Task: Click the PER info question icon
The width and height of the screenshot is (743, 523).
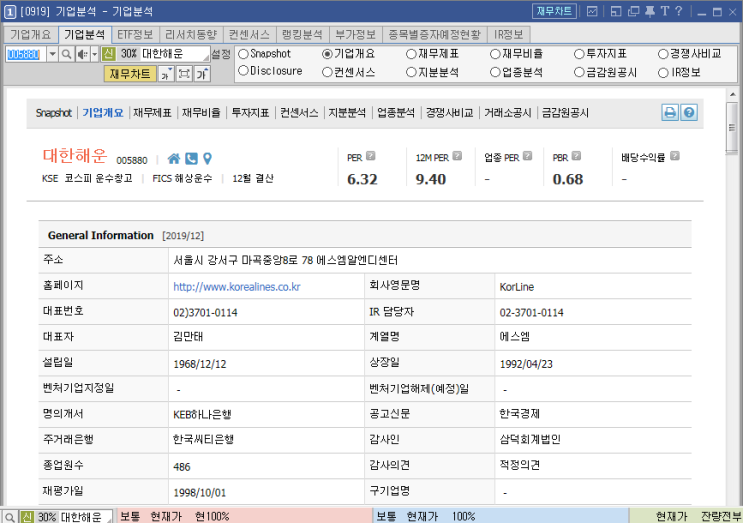Action: coord(371,156)
